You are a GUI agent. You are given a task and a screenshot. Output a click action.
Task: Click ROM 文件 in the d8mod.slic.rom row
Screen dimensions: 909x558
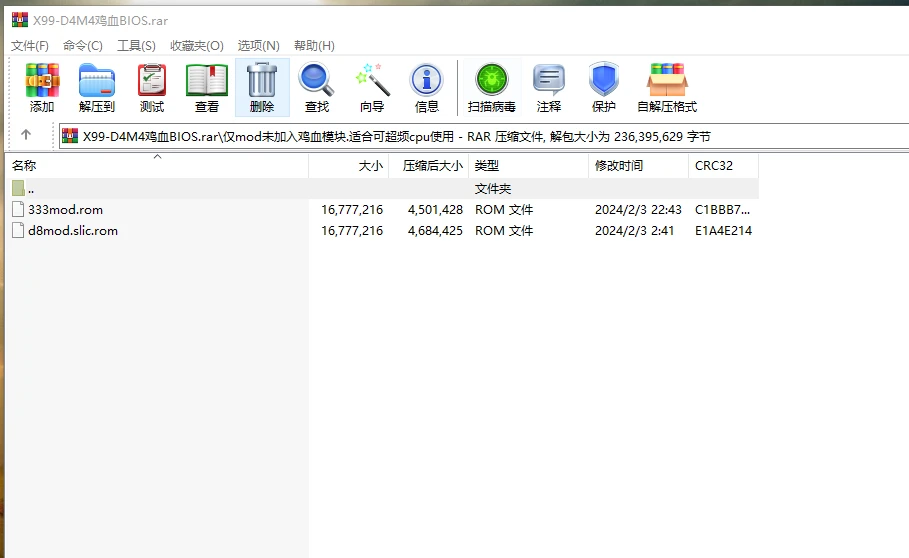(x=504, y=231)
